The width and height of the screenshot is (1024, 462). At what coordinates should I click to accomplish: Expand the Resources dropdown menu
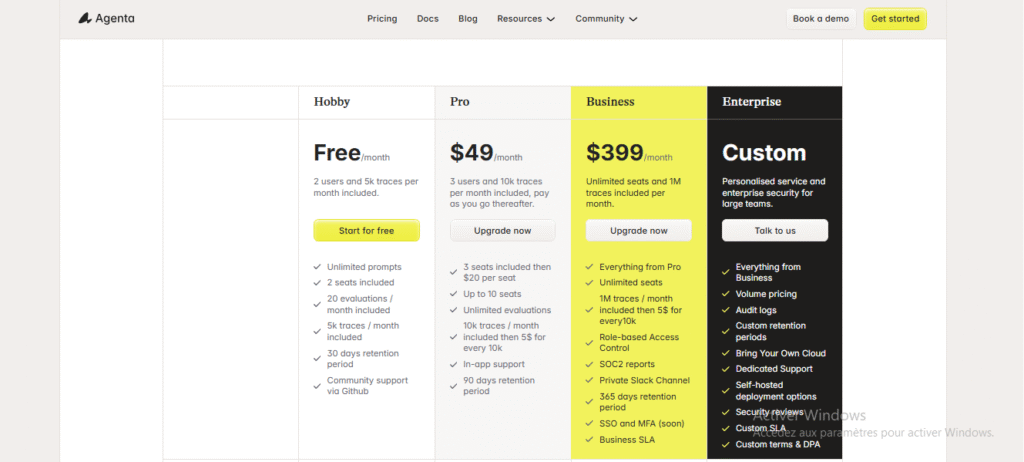point(525,19)
